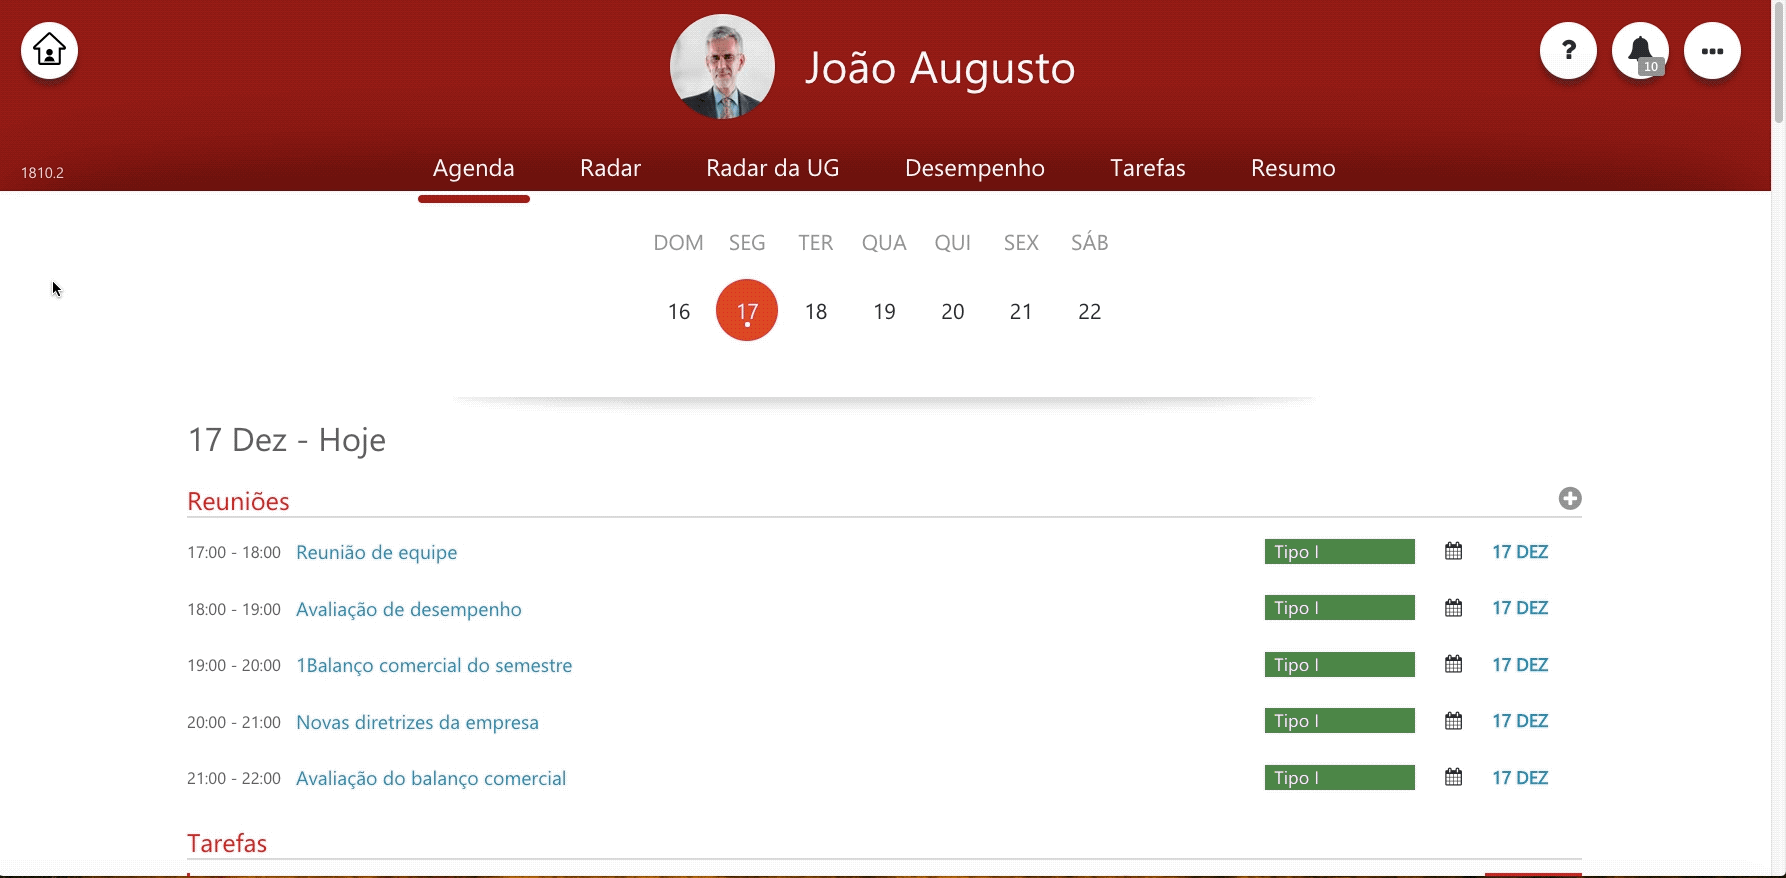View the Resumo tab
Image resolution: width=1786 pixels, height=878 pixels.
(1293, 168)
